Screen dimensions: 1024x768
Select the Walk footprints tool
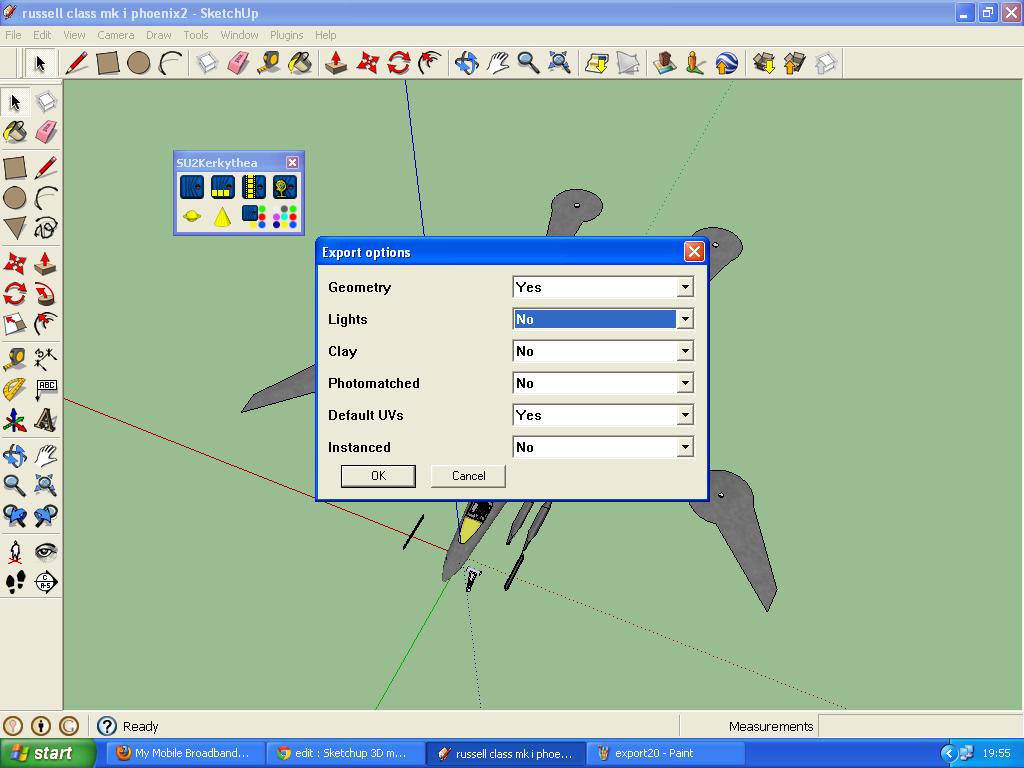[x=15, y=582]
